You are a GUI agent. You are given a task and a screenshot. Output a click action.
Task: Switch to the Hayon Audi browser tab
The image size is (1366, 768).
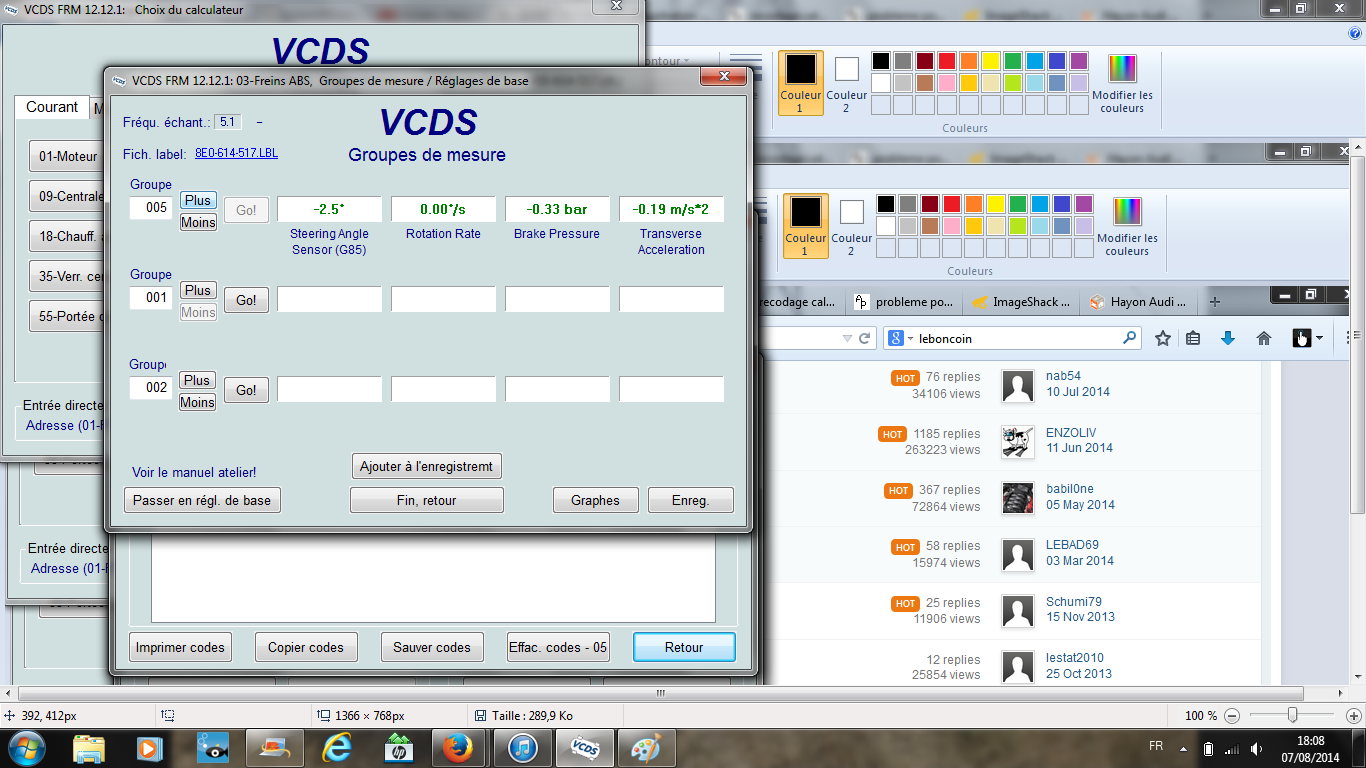tap(1138, 301)
